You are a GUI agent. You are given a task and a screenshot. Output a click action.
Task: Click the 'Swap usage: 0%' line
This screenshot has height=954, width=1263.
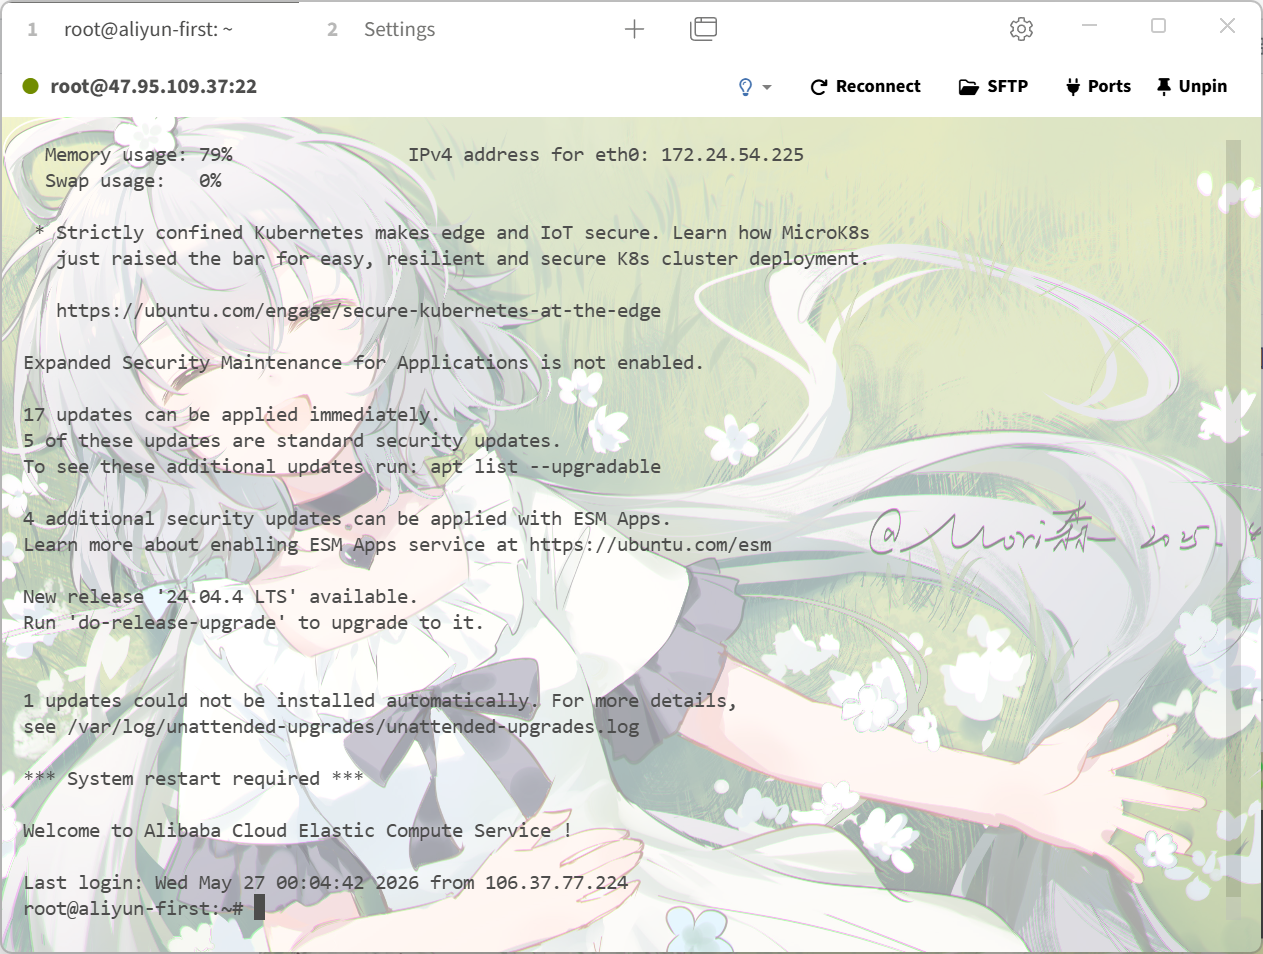(133, 181)
